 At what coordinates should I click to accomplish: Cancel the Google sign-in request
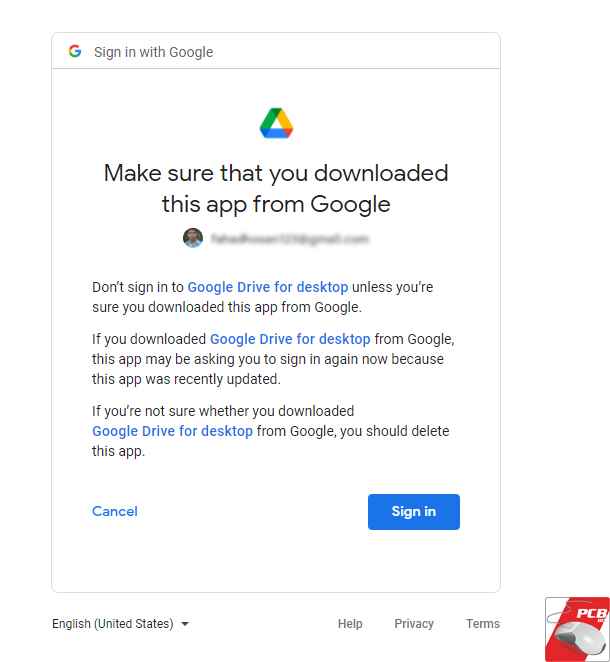click(x=115, y=511)
